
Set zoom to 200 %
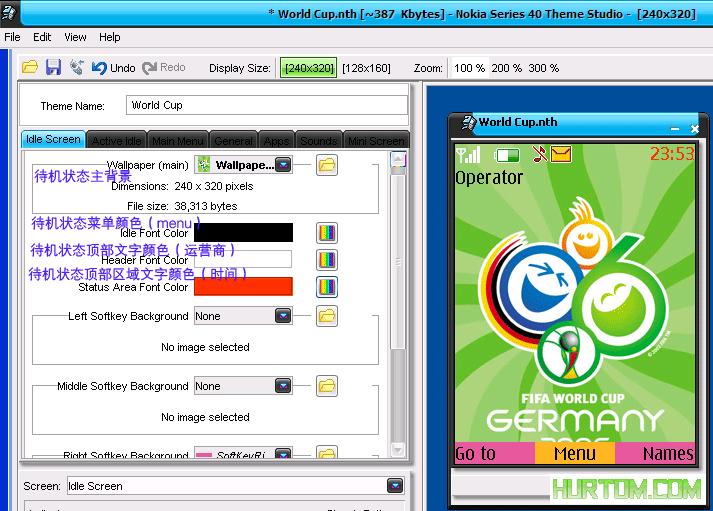(x=506, y=68)
